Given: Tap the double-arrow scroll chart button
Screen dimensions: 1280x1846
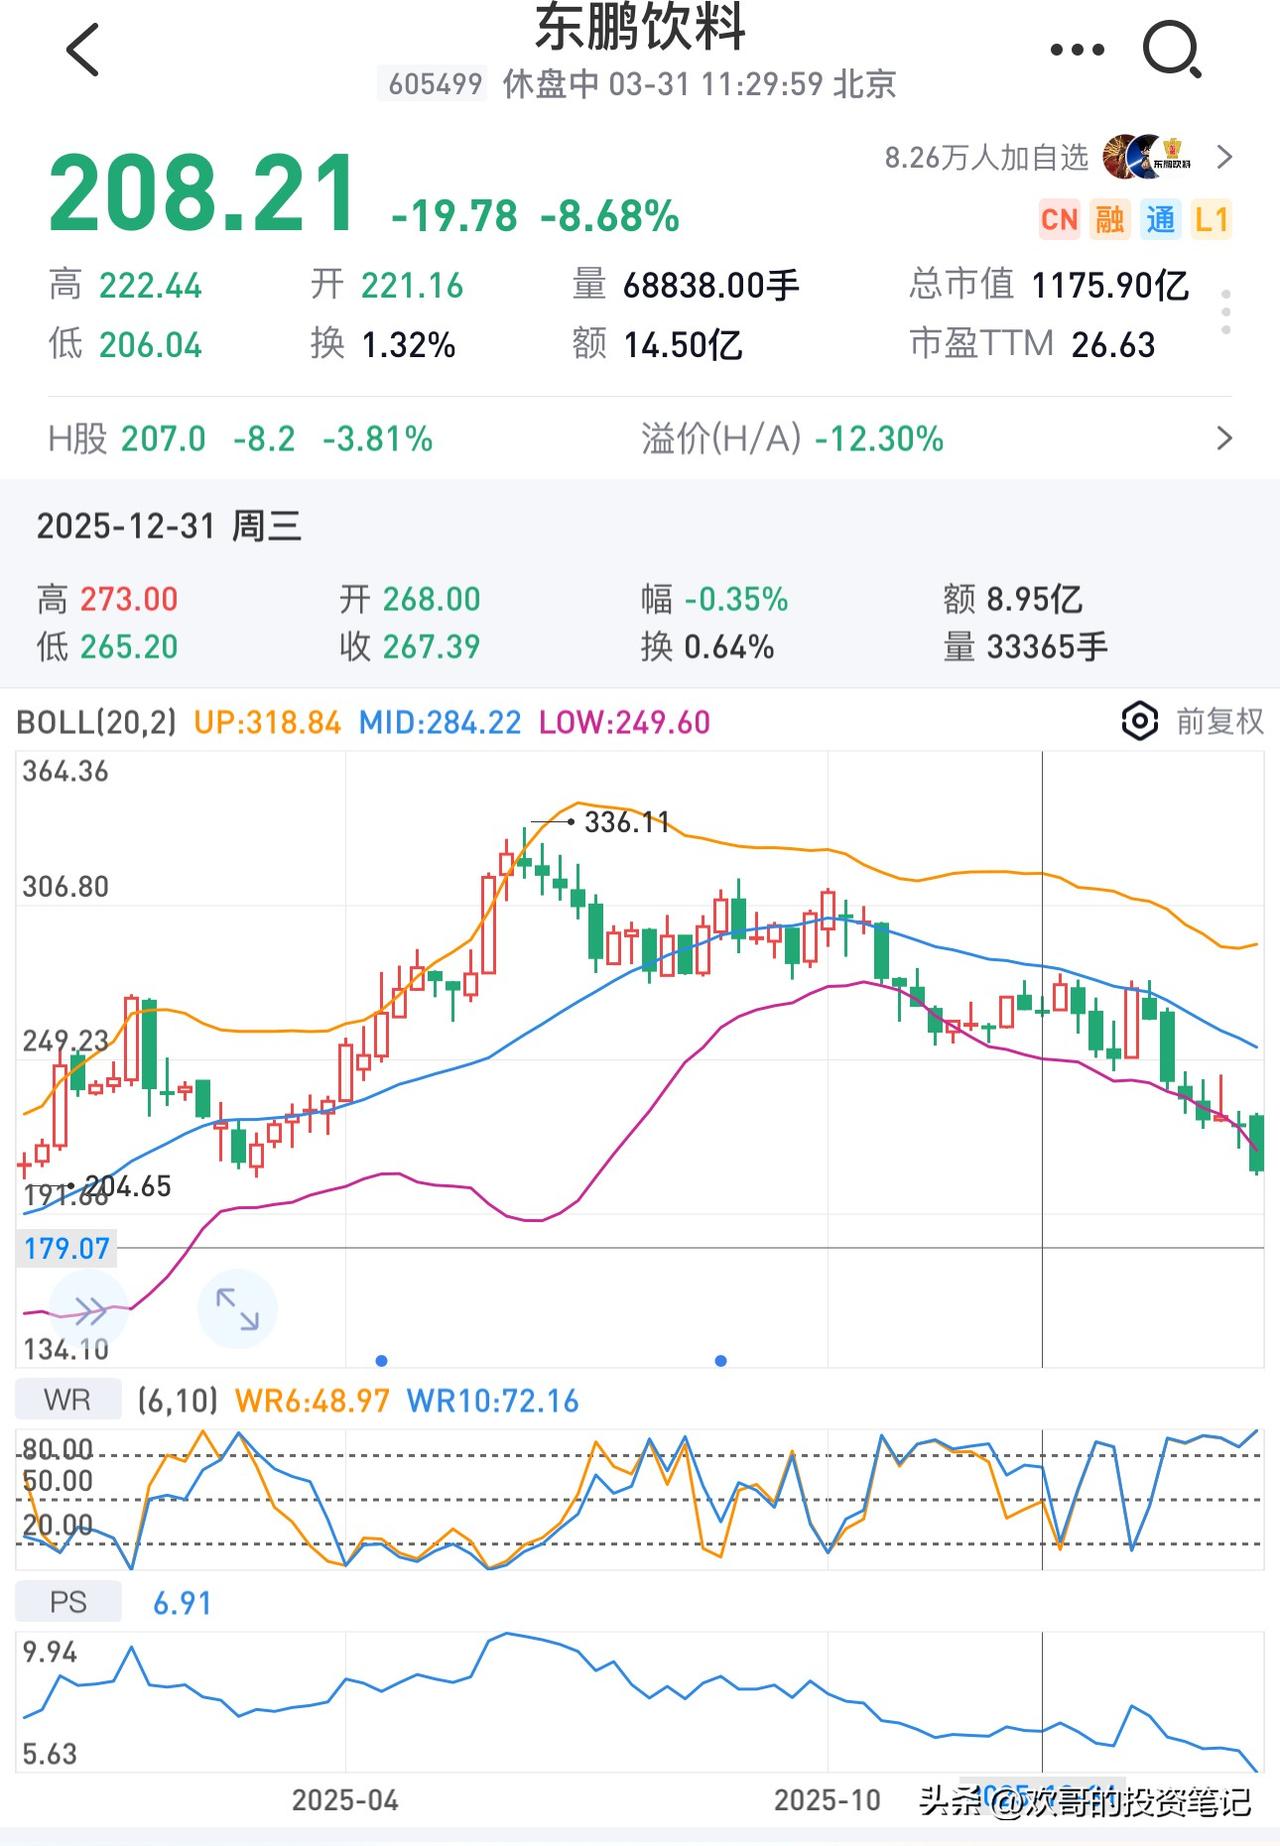Looking at the screenshot, I should [89, 1311].
